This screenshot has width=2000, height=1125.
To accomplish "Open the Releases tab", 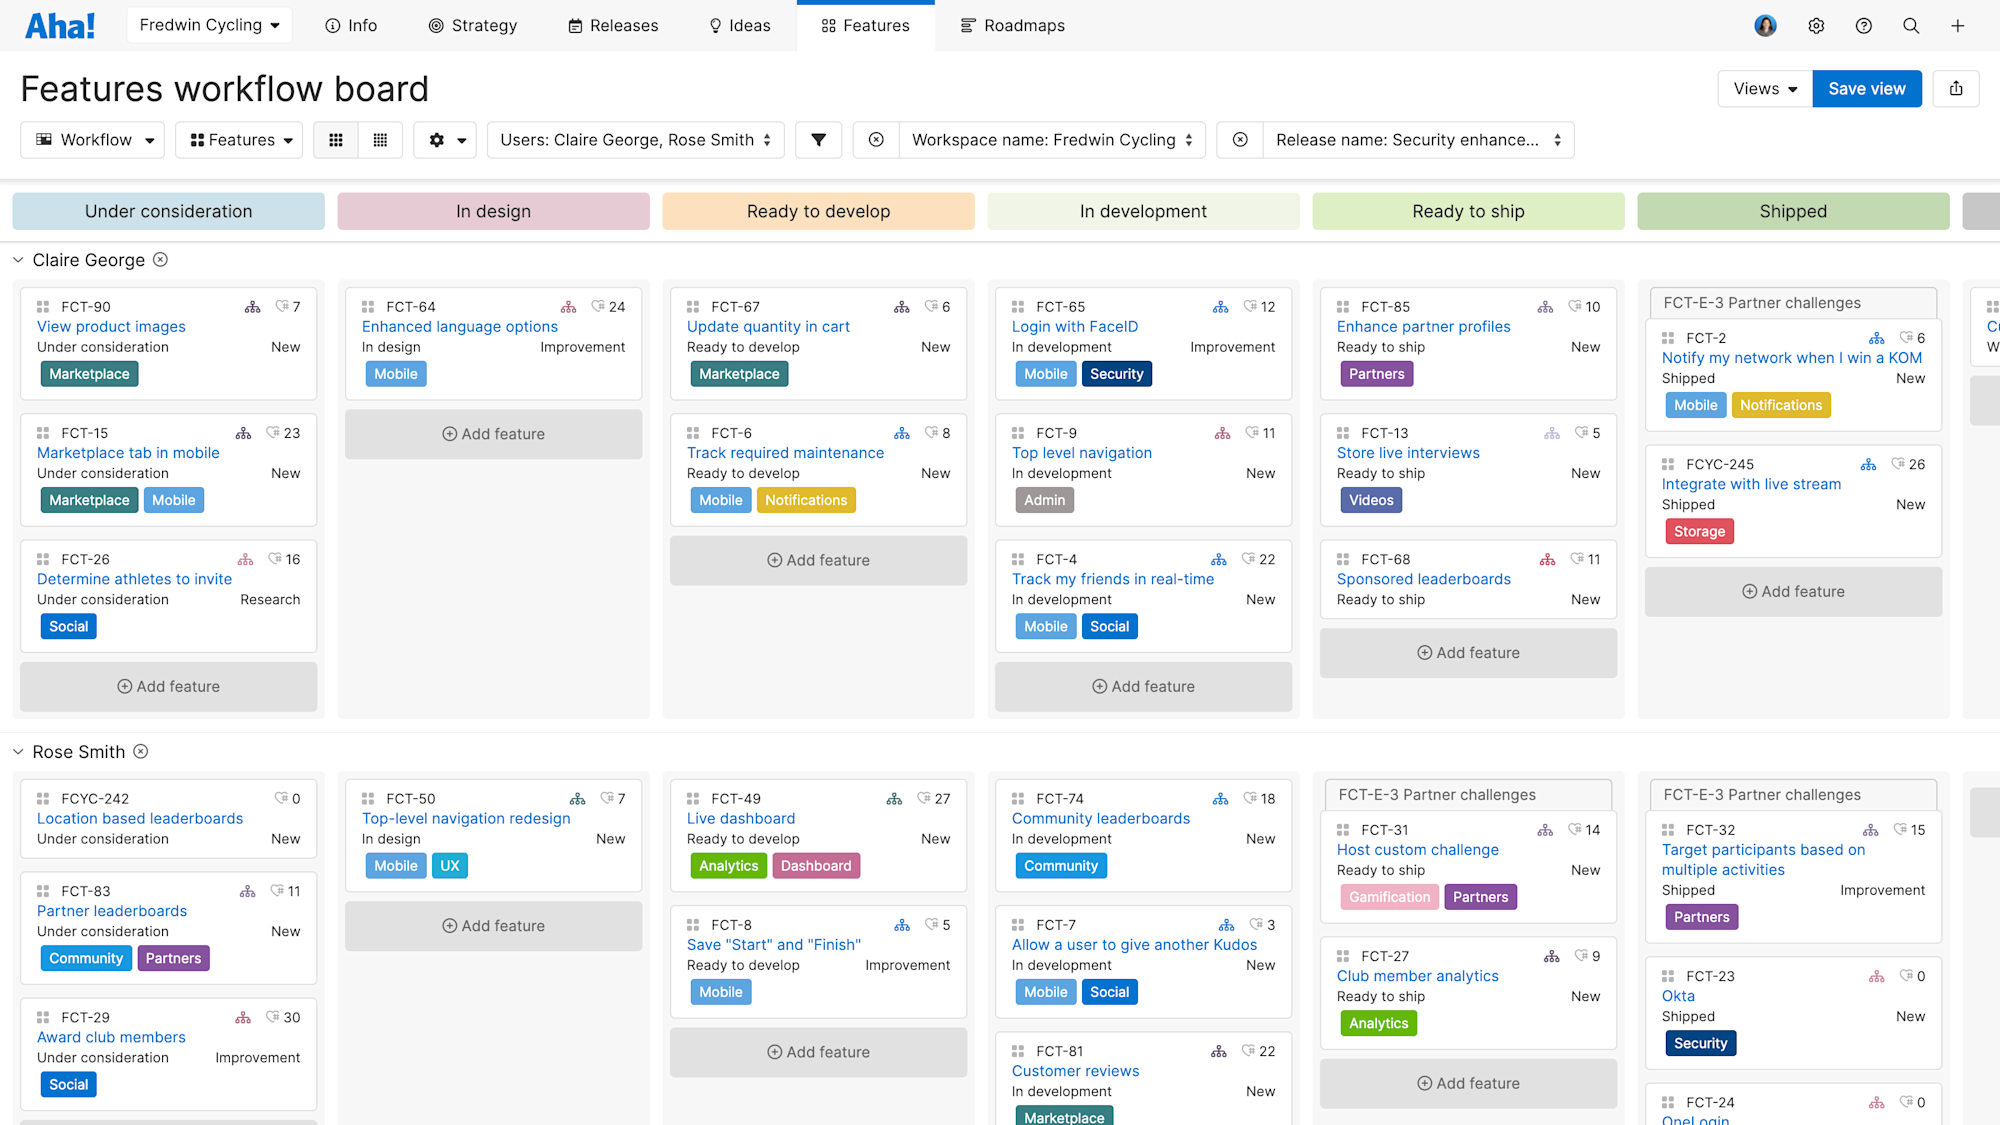I will pos(612,25).
